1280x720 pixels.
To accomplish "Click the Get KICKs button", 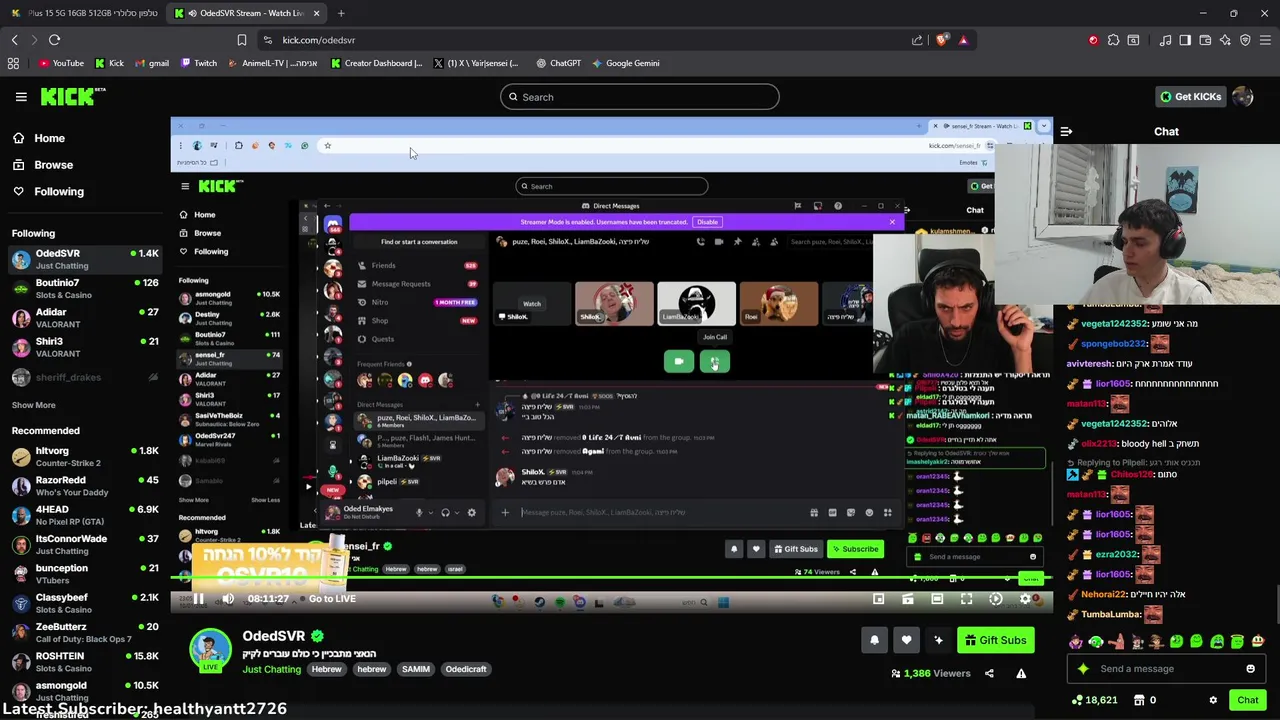I will tap(1190, 97).
